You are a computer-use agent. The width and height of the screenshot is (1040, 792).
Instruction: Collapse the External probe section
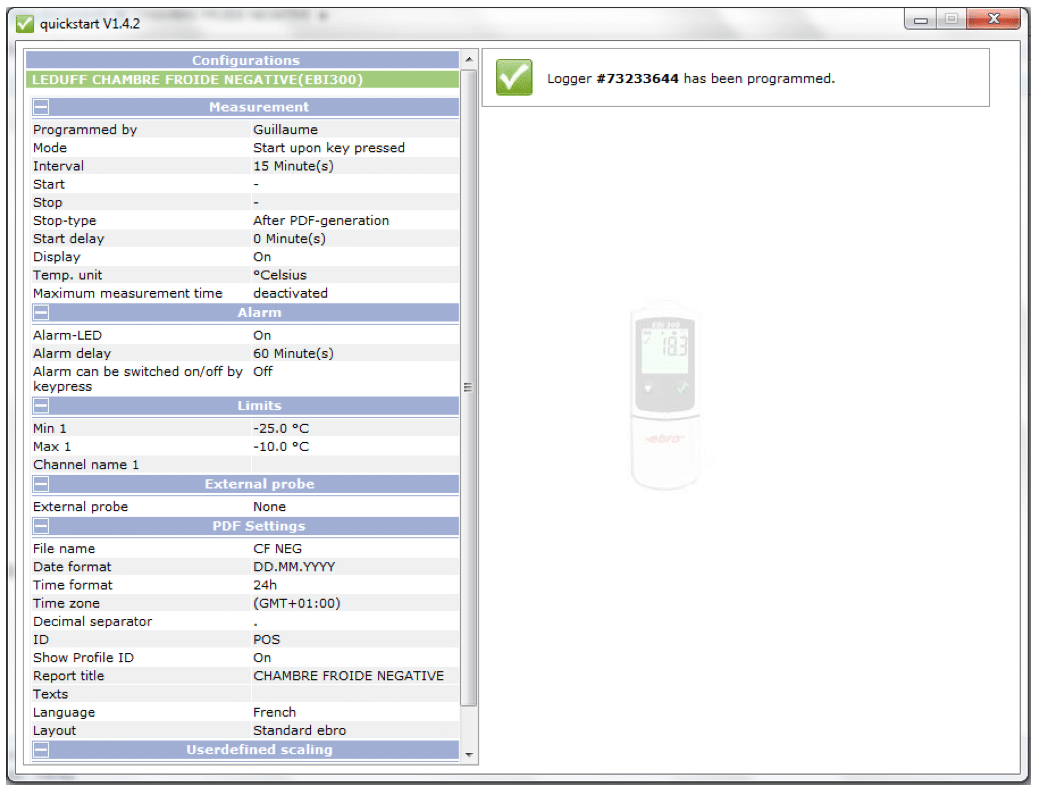point(42,484)
